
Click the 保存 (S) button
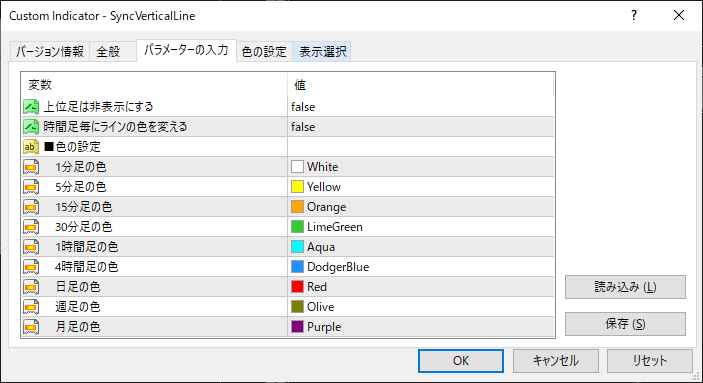point(625,324)
